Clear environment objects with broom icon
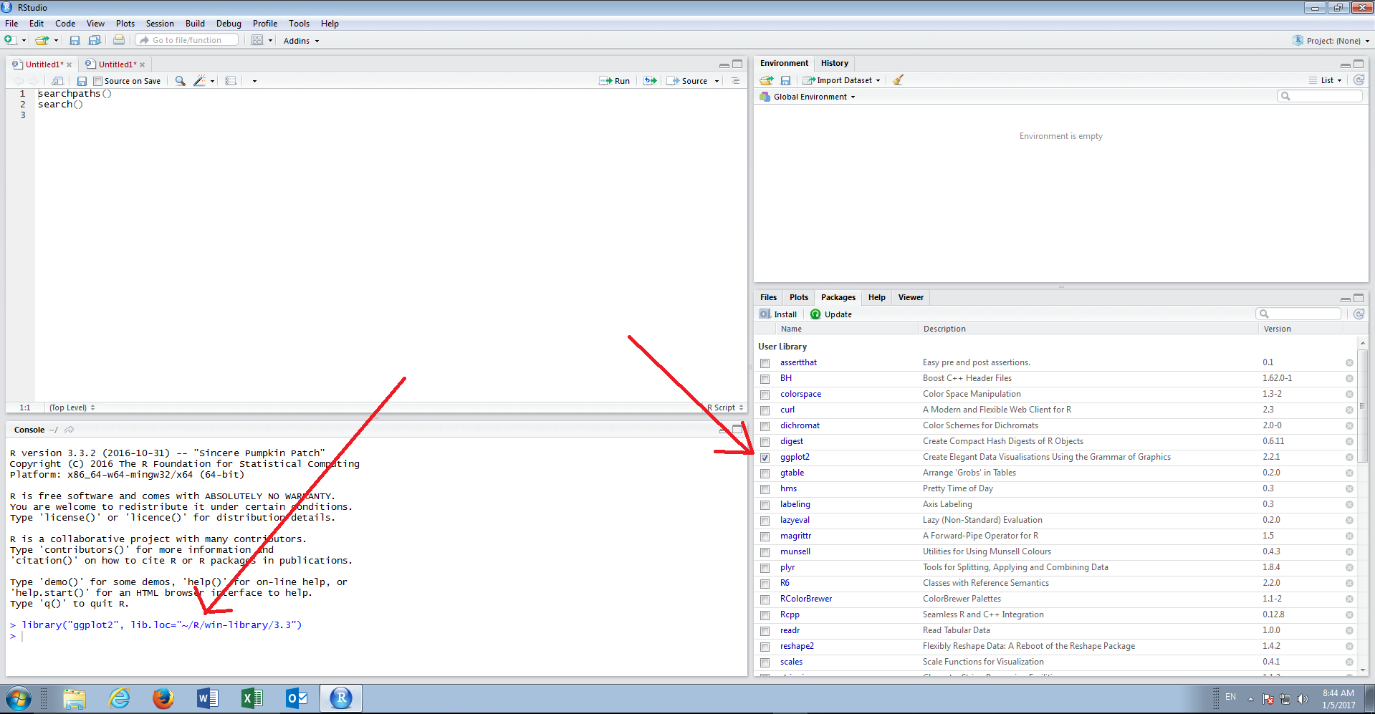The width and height of the screenshot is (1375, 714). tap(898, 80)
